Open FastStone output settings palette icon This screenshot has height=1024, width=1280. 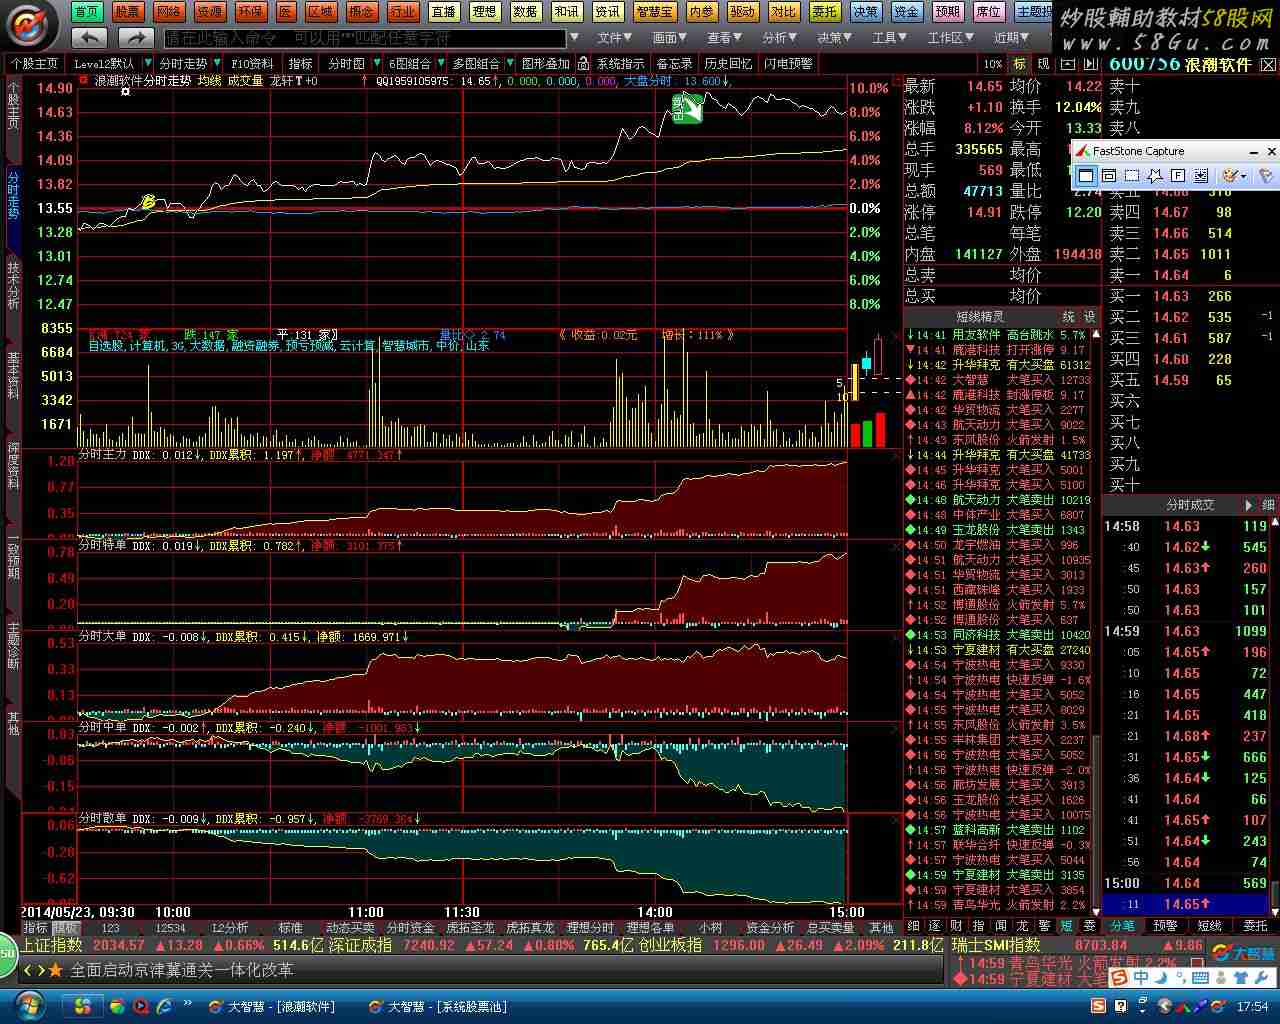pyautogui.click(x=1233, y=176)
